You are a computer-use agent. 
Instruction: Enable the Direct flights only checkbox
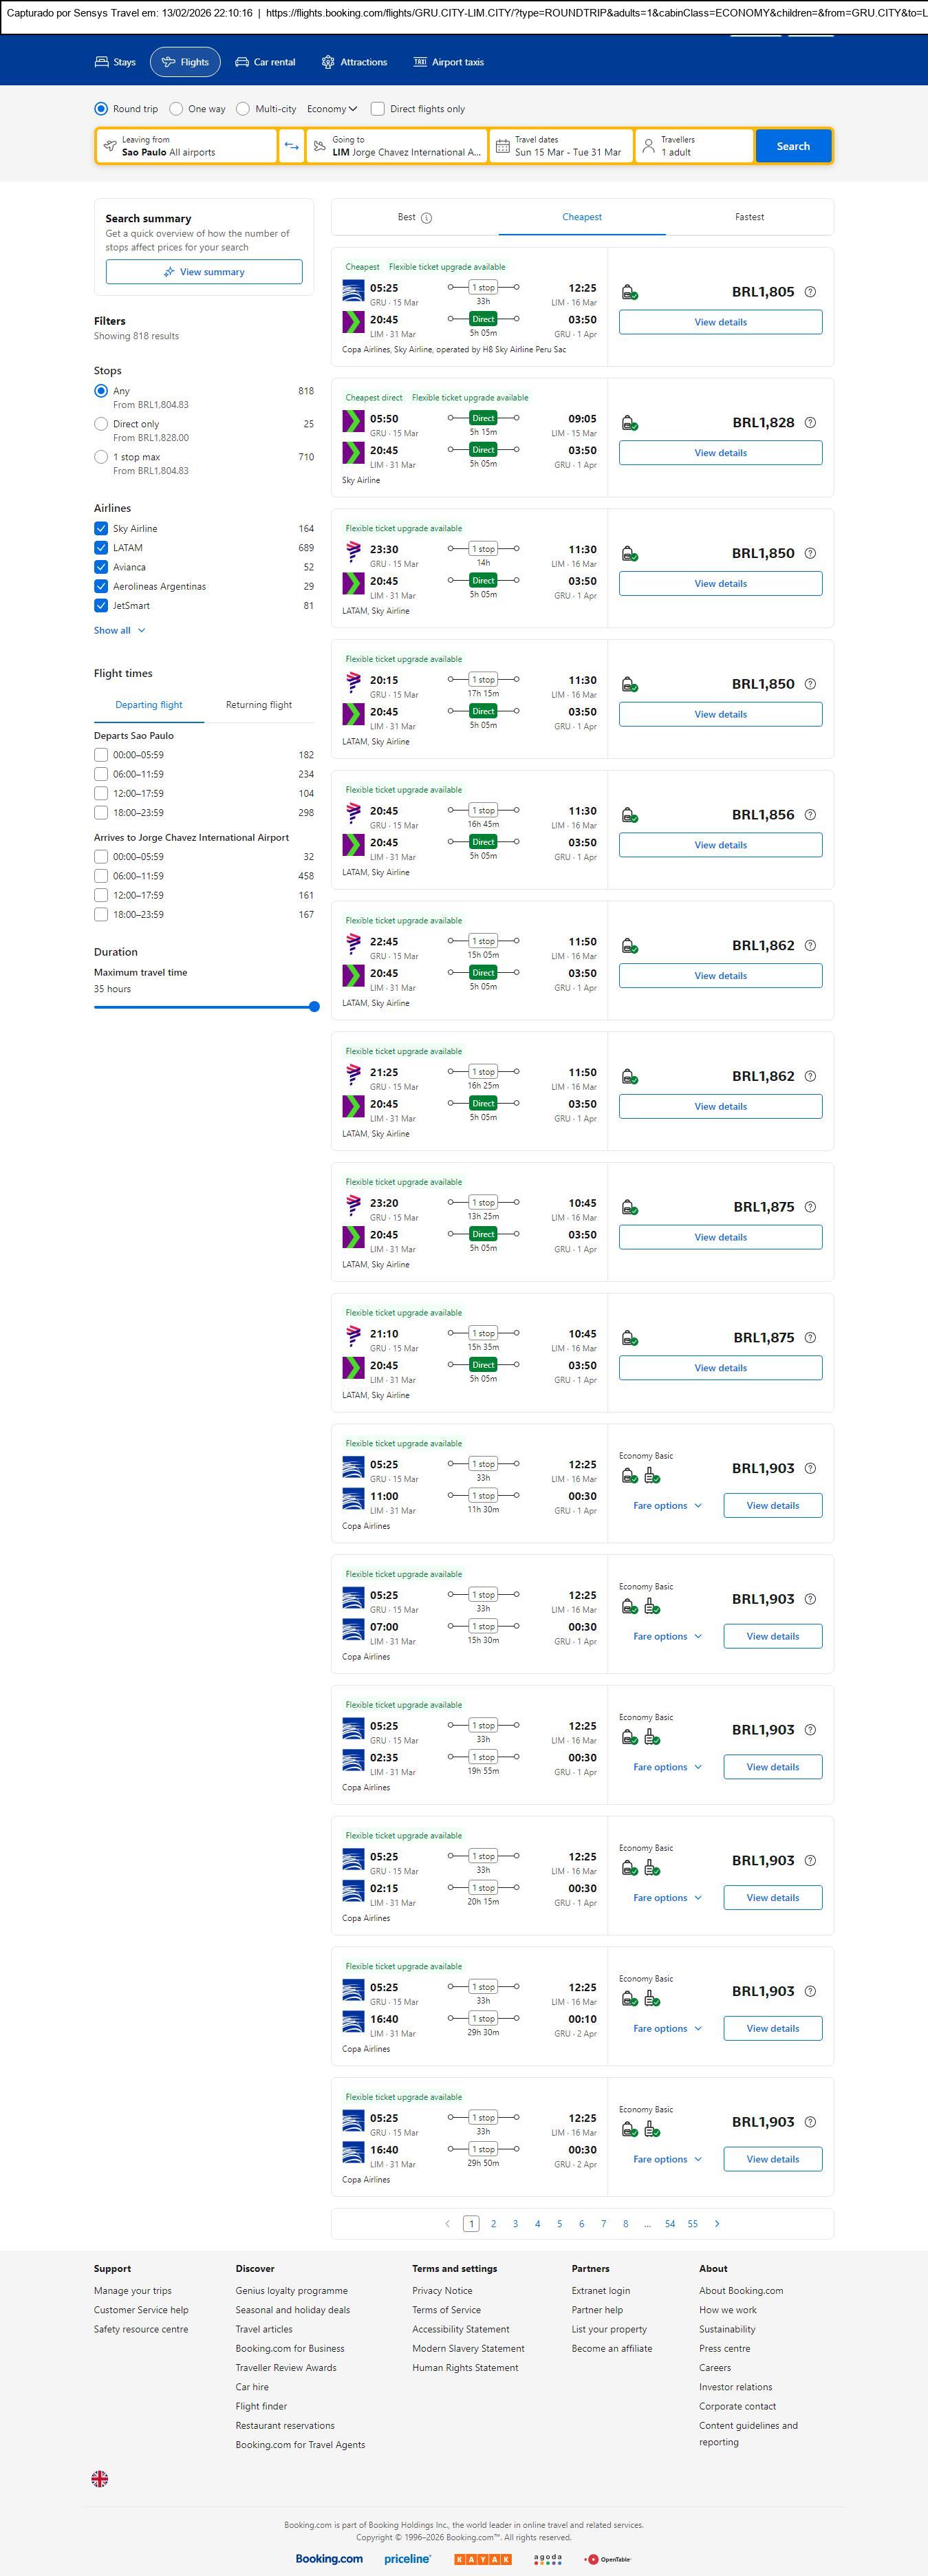(378, 109)
